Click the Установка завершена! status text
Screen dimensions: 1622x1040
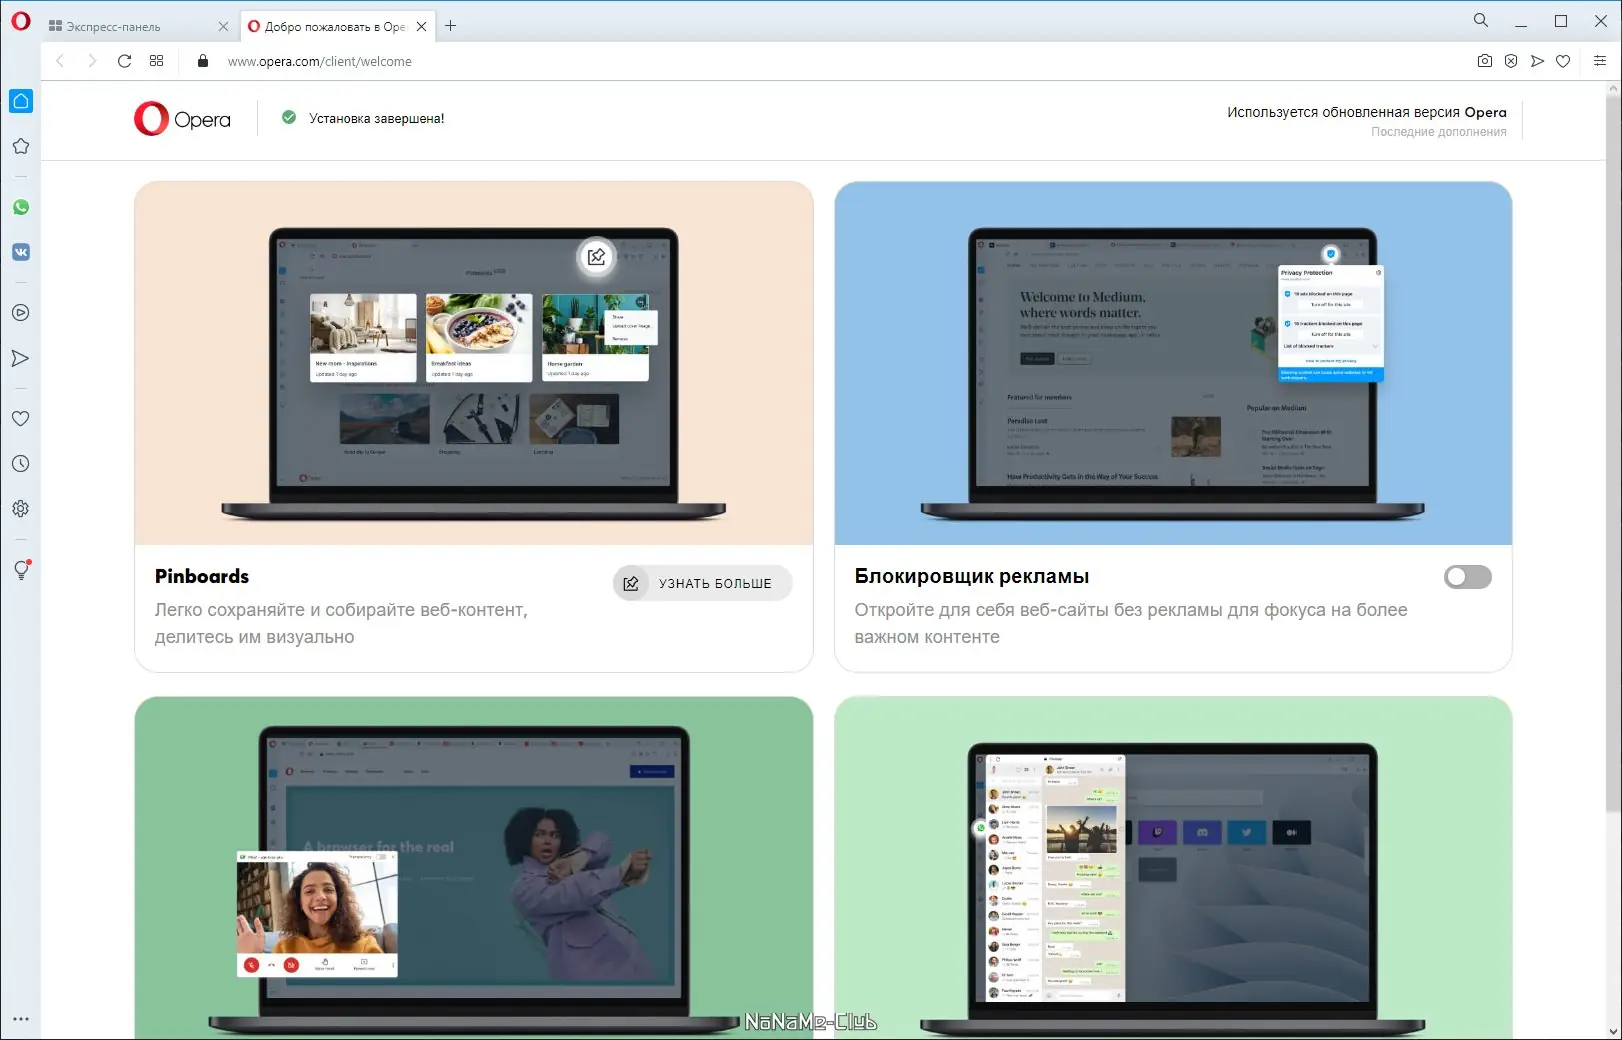(x=376, y=118)
